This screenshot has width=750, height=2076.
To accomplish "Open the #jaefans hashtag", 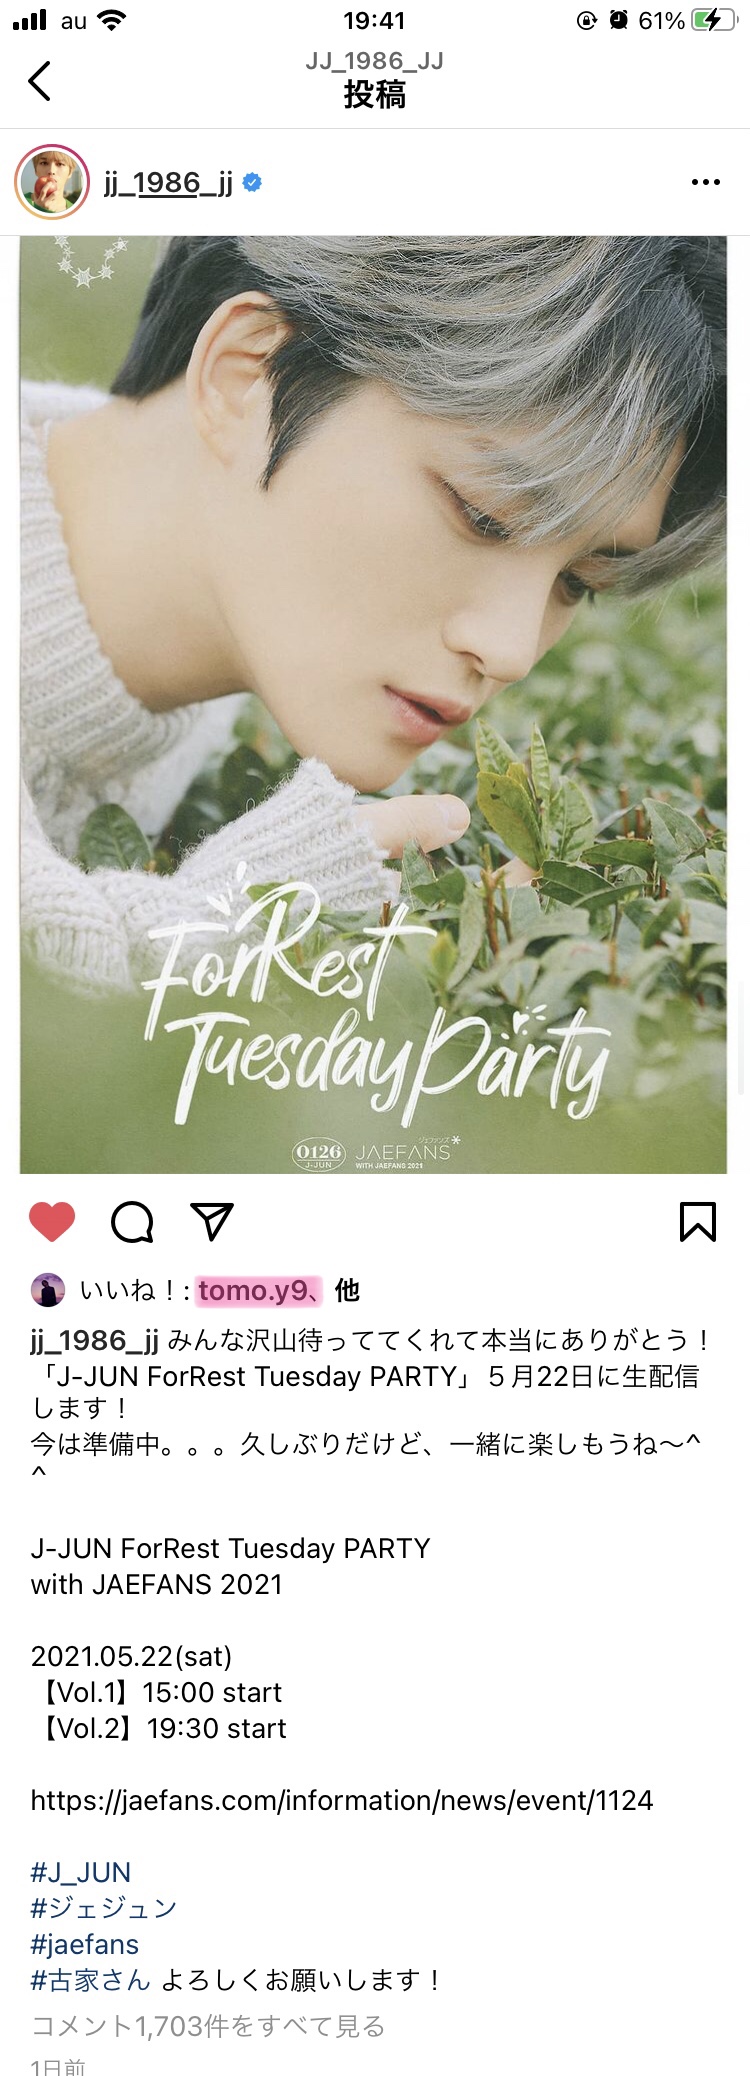I will (x=85, y=1944).
